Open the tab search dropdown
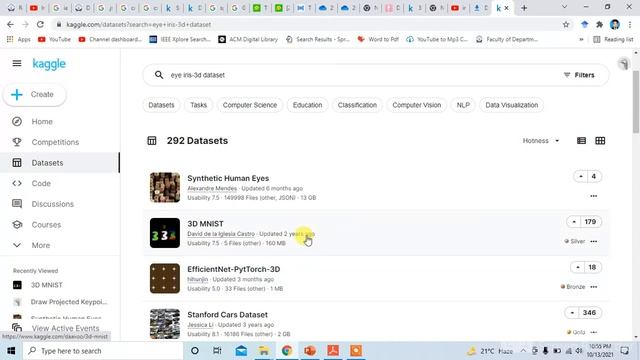 (564, 7)
